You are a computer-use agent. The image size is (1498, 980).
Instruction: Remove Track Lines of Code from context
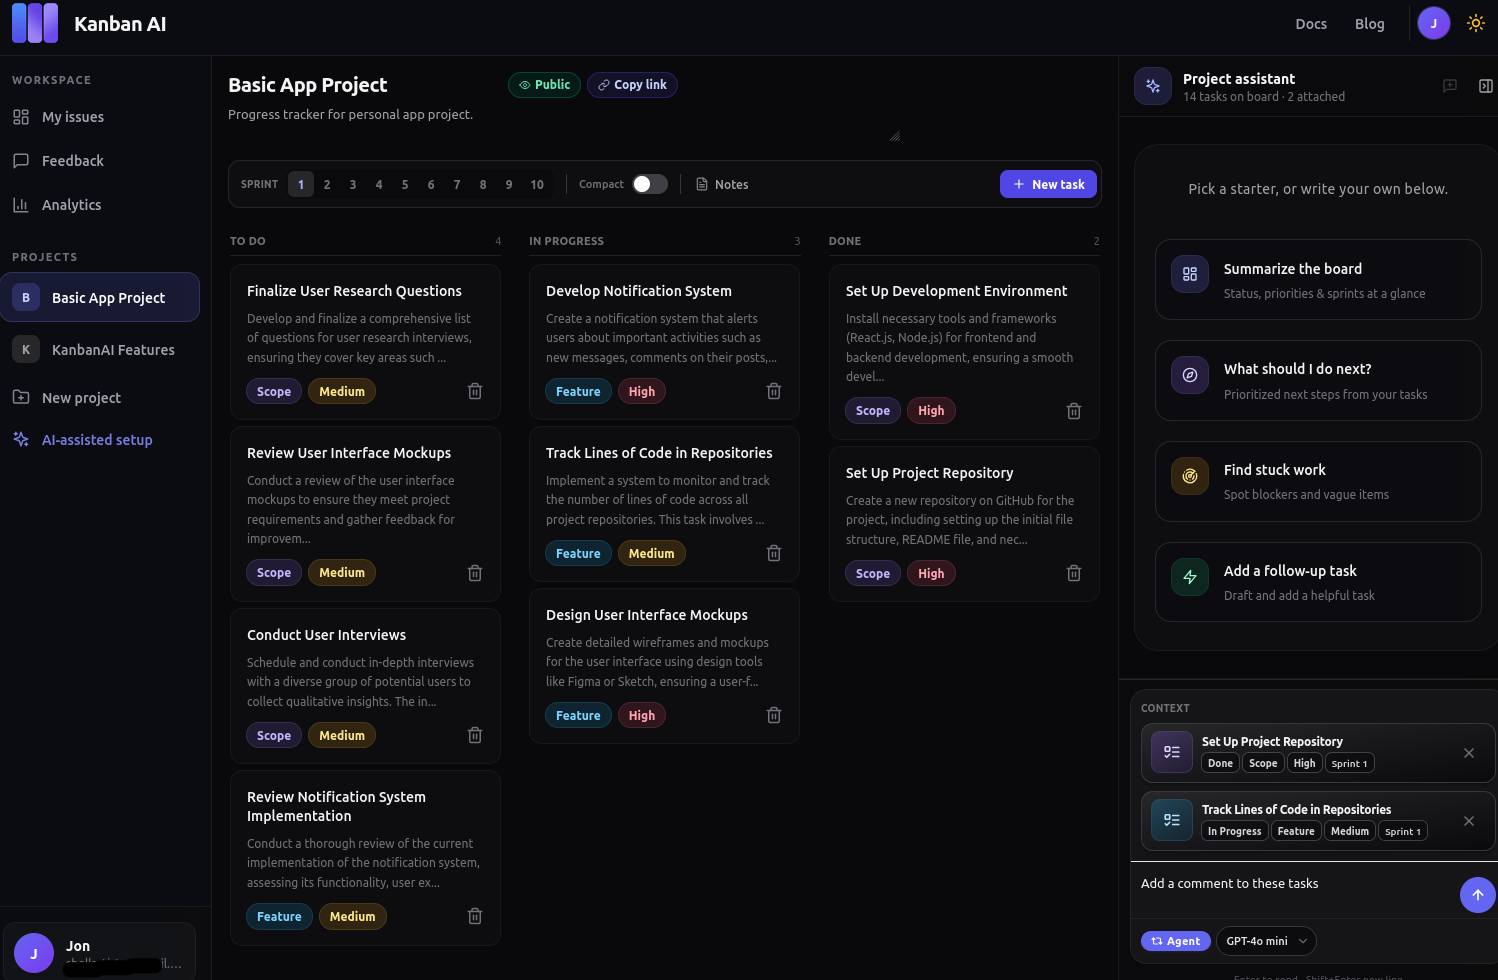(x=1469, y=821)
